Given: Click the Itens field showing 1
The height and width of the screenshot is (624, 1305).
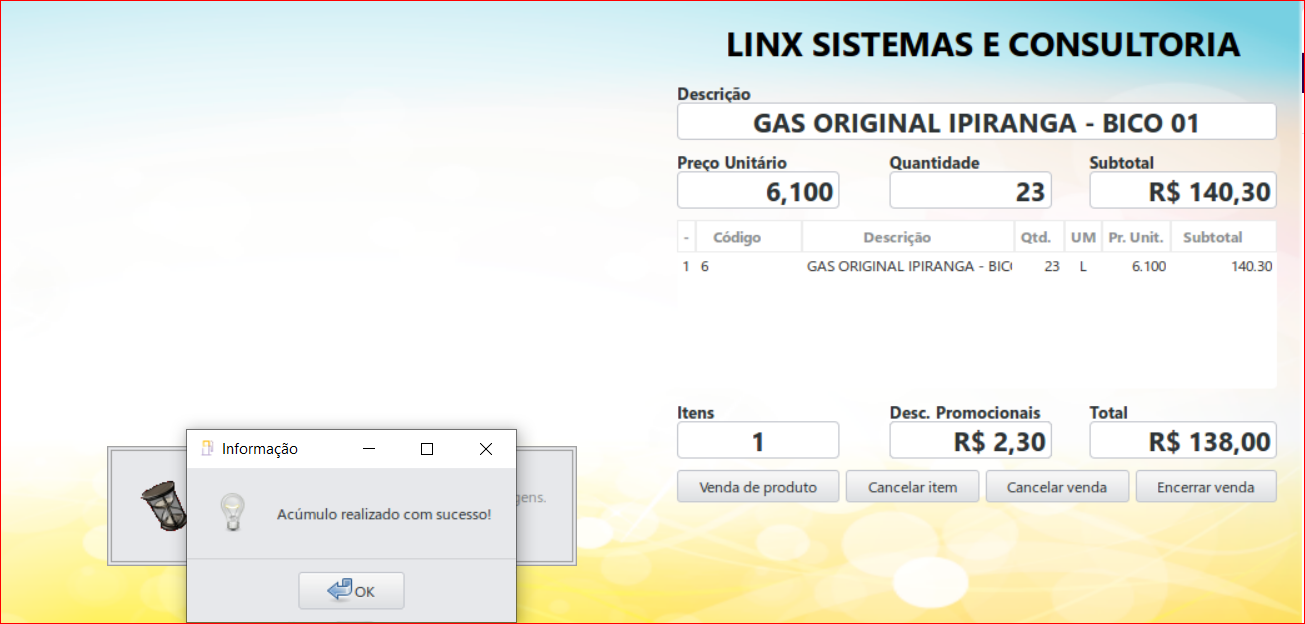Looking at the screenshot, I should [x=758, y=441].
